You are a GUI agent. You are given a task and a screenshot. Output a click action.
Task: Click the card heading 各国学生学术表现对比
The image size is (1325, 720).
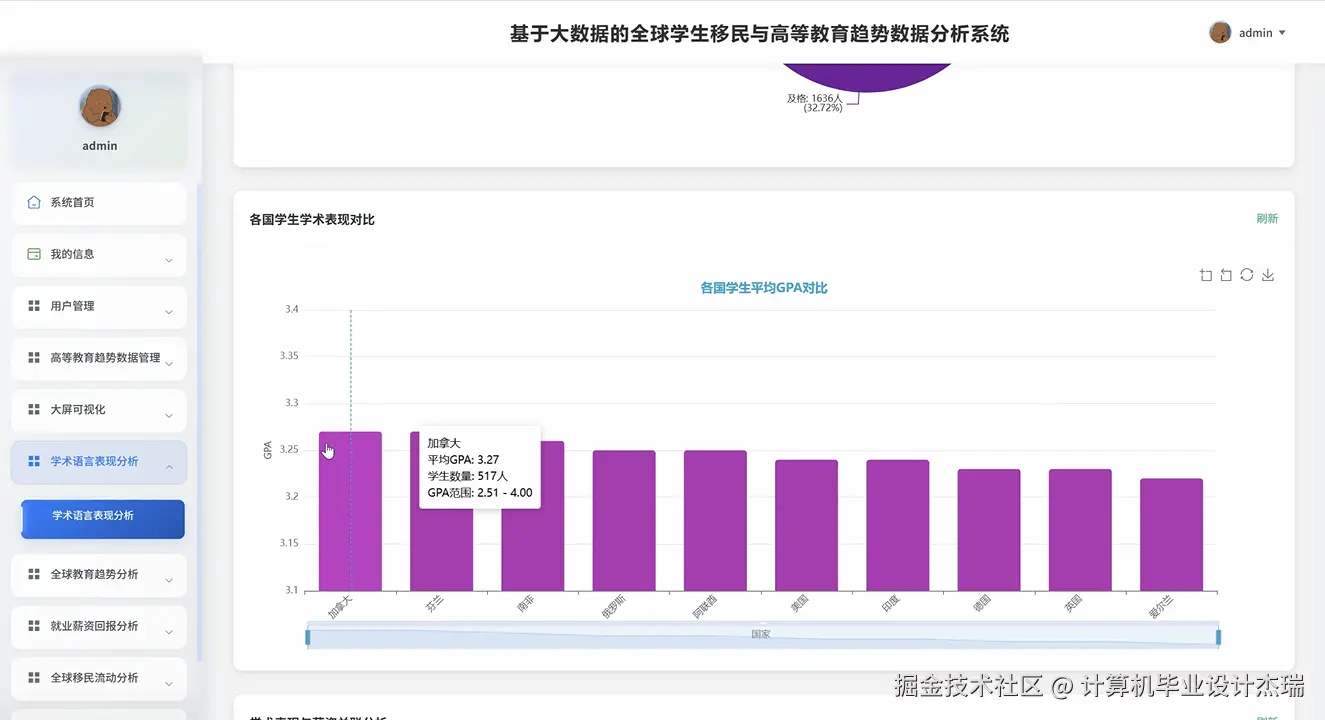click(312, 219)
